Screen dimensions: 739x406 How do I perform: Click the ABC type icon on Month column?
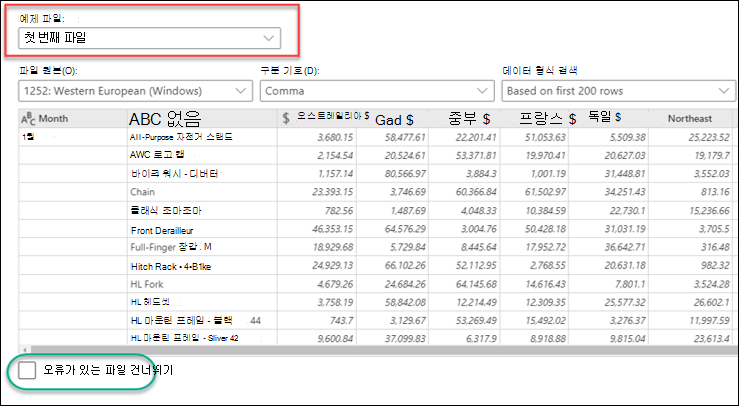(28, 119)
